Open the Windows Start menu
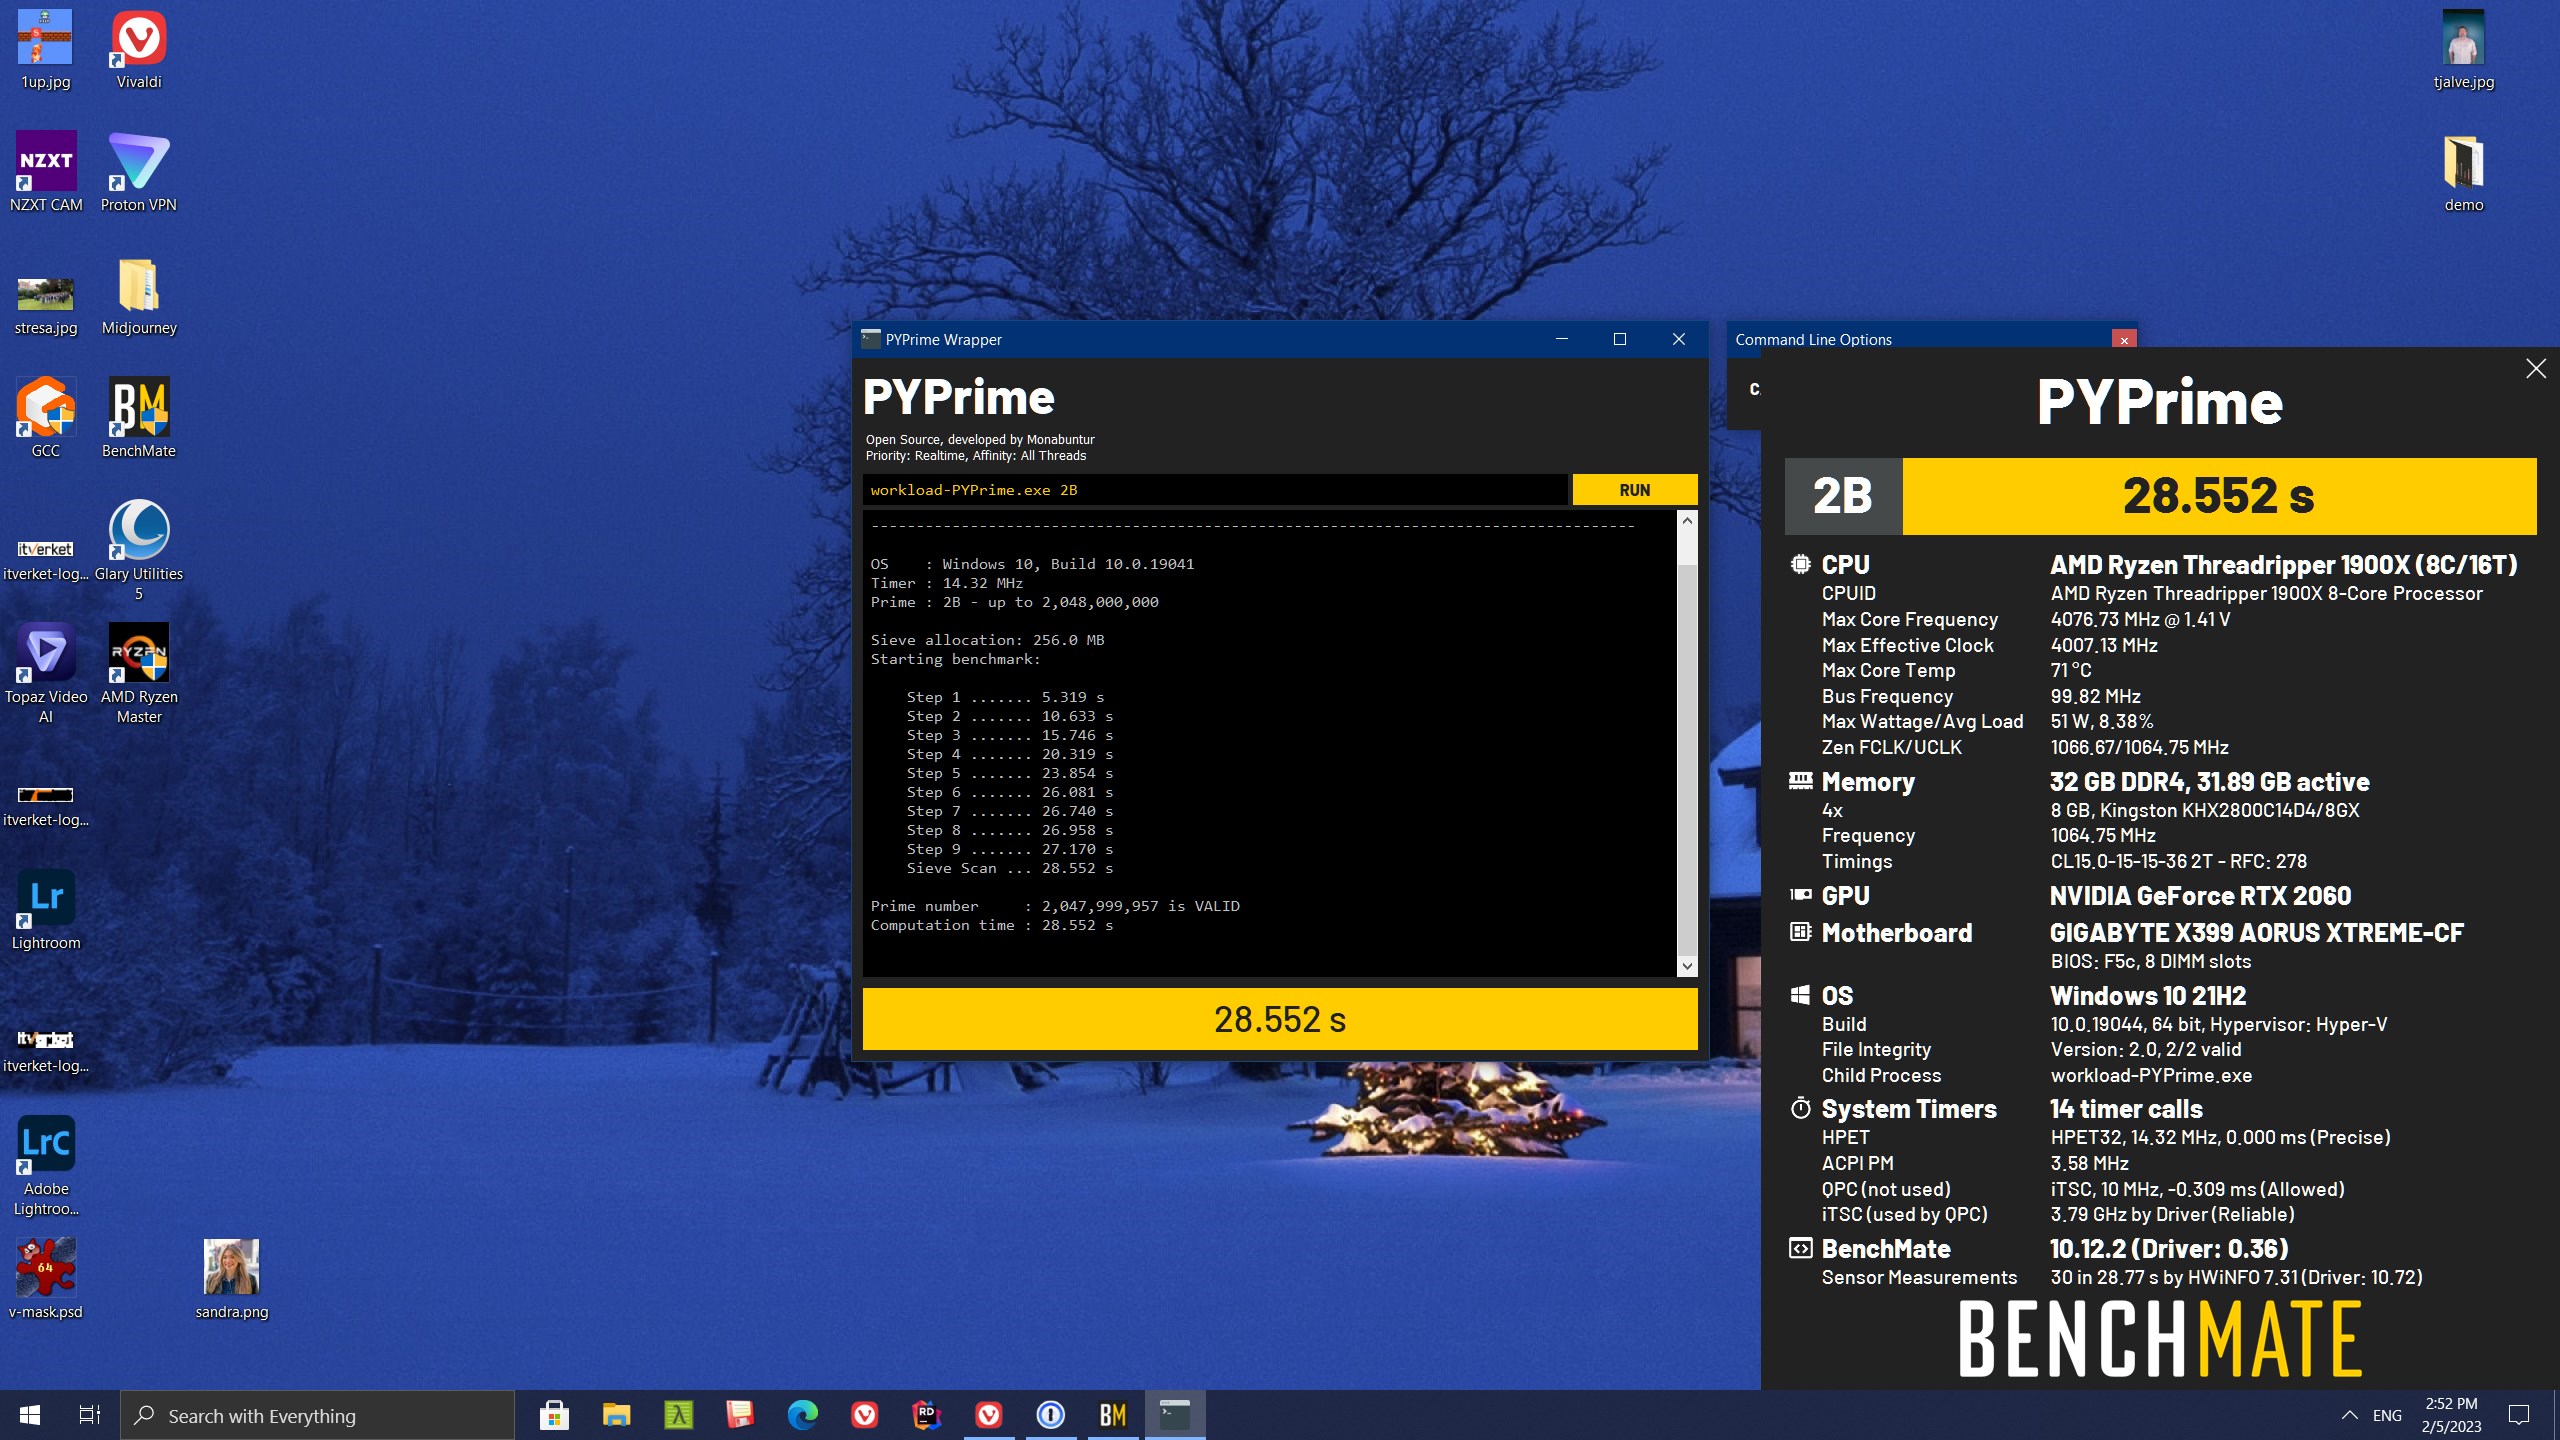This screenshot has height=1440, width=2560. 30,1415
